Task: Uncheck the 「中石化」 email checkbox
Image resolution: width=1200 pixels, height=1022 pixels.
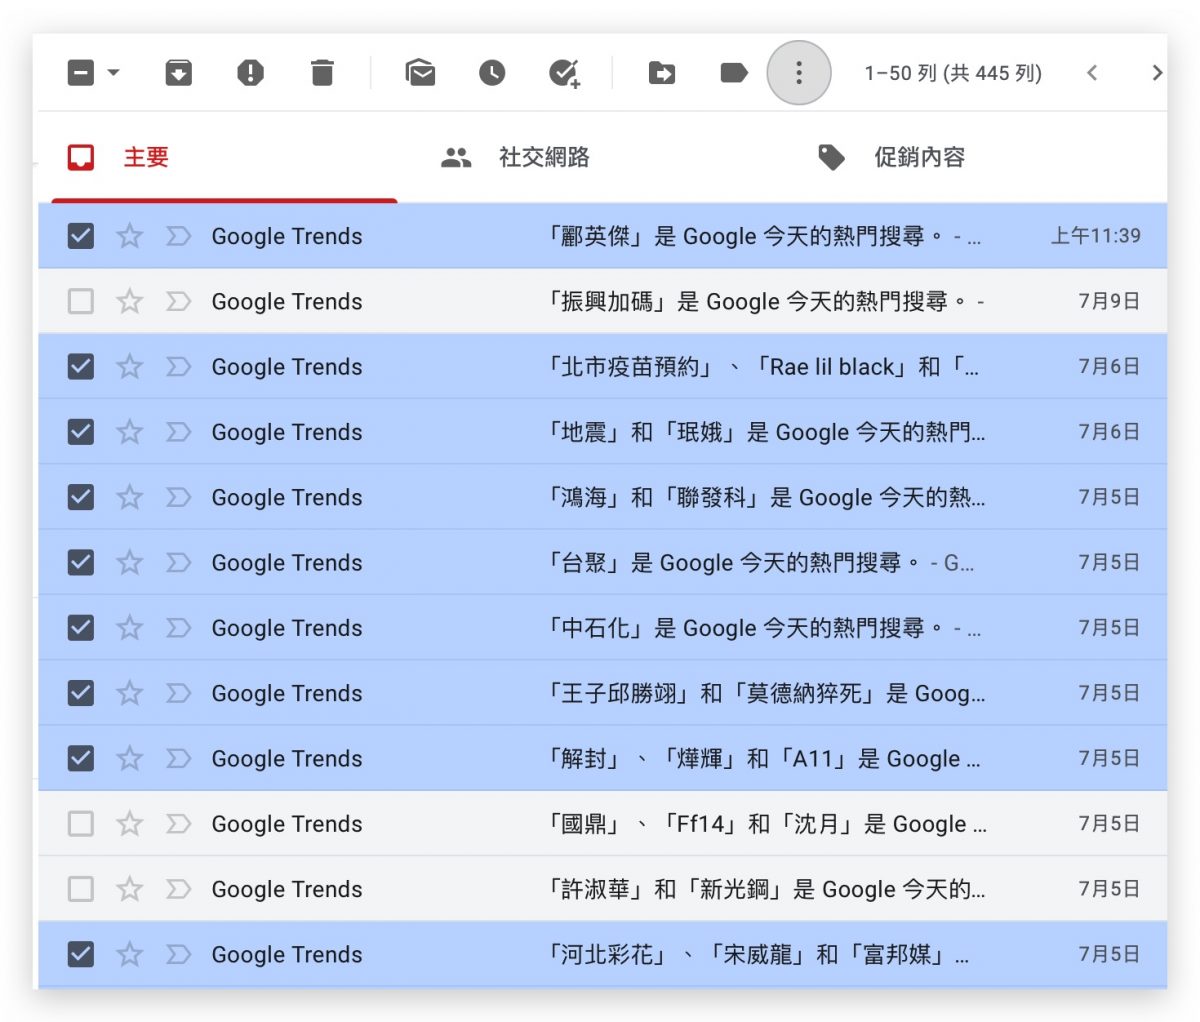Action: (x=81, y=628)
